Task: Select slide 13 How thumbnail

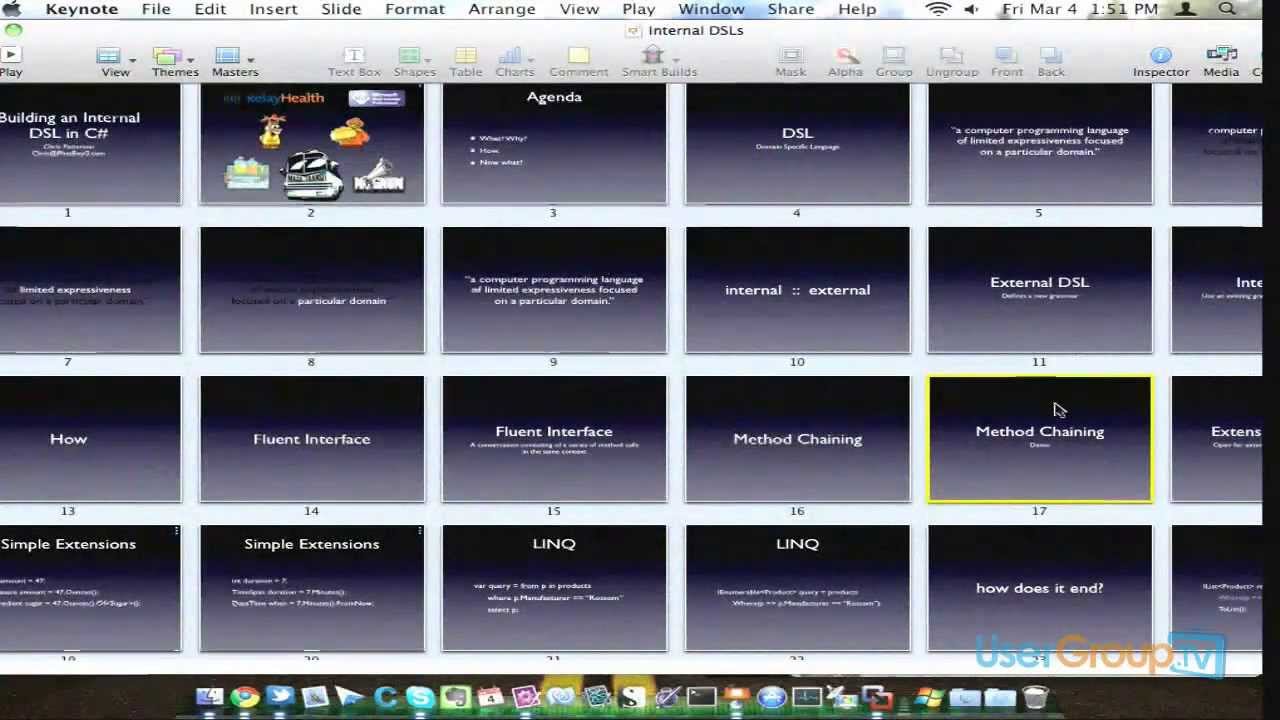Action: tap(90, 439)
